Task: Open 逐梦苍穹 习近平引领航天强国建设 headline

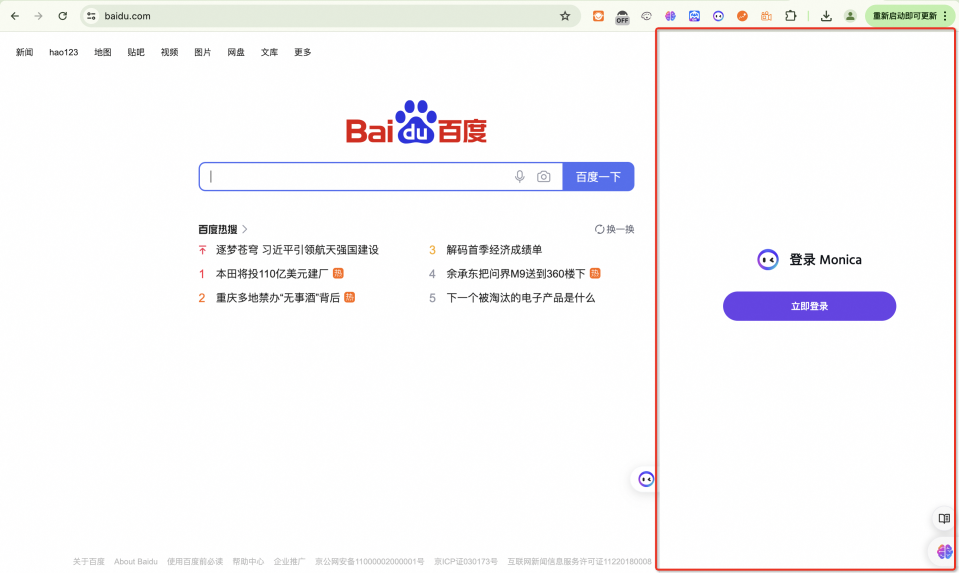Action: pyautogui.click(x=297, y=250)
